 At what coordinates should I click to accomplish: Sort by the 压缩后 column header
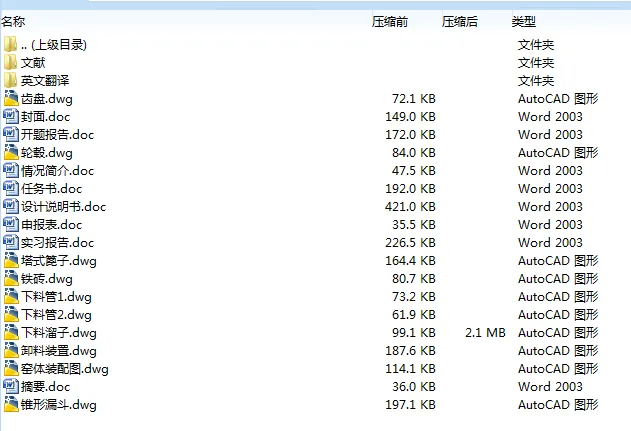click(x=460, y=21)
